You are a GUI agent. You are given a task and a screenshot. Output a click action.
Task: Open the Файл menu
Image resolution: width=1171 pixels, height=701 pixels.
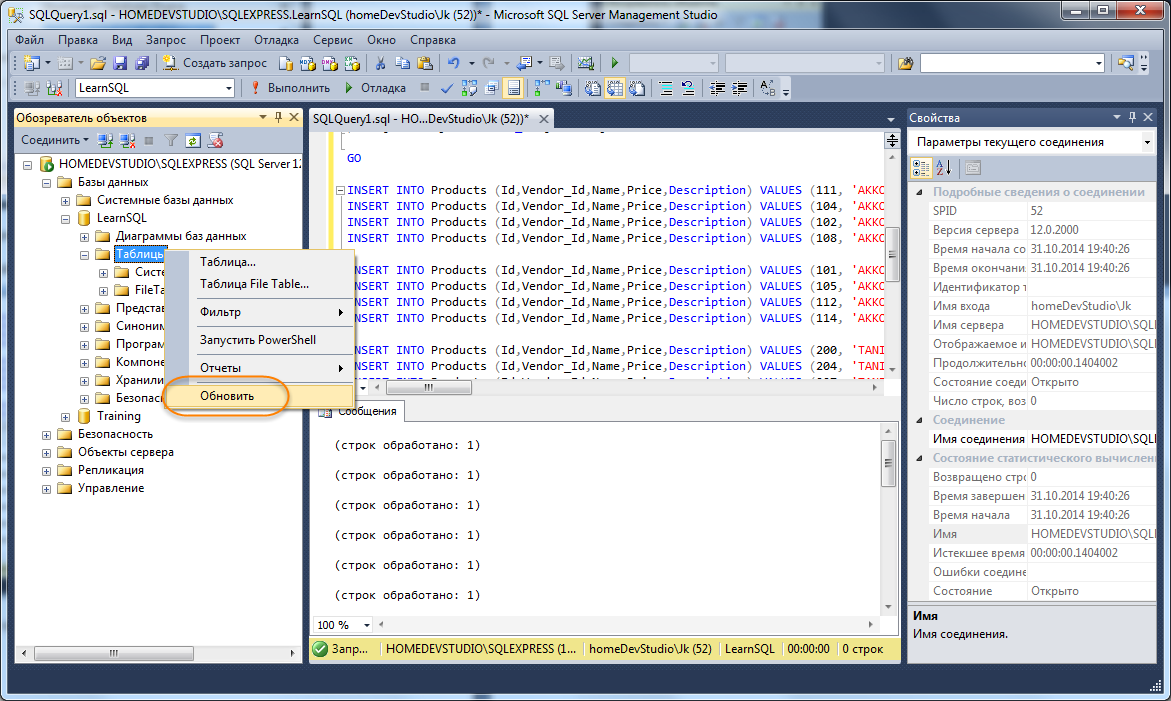click(x=30, y=40)
